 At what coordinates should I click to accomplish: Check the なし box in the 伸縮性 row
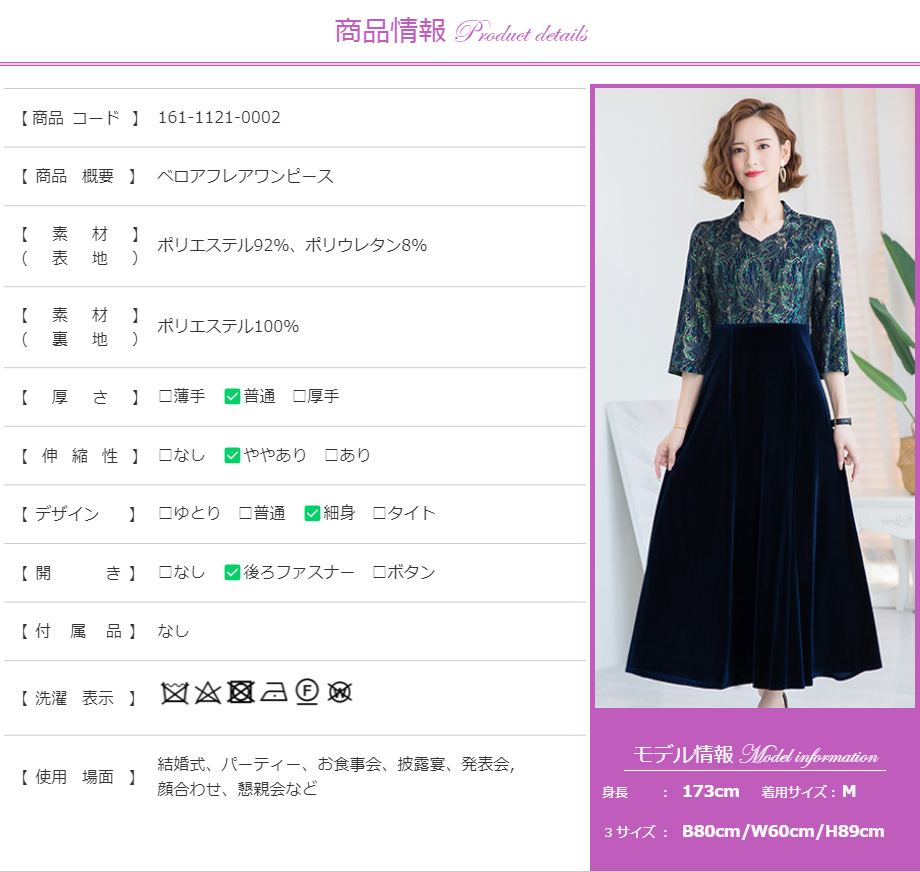point(165,455)
